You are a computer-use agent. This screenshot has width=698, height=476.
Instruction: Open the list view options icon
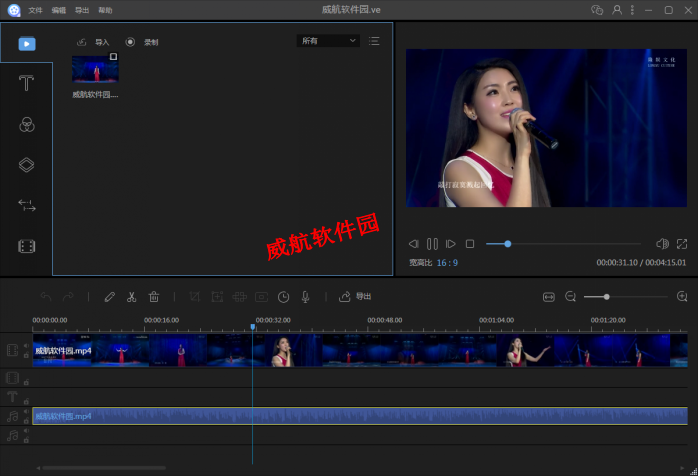374,41
